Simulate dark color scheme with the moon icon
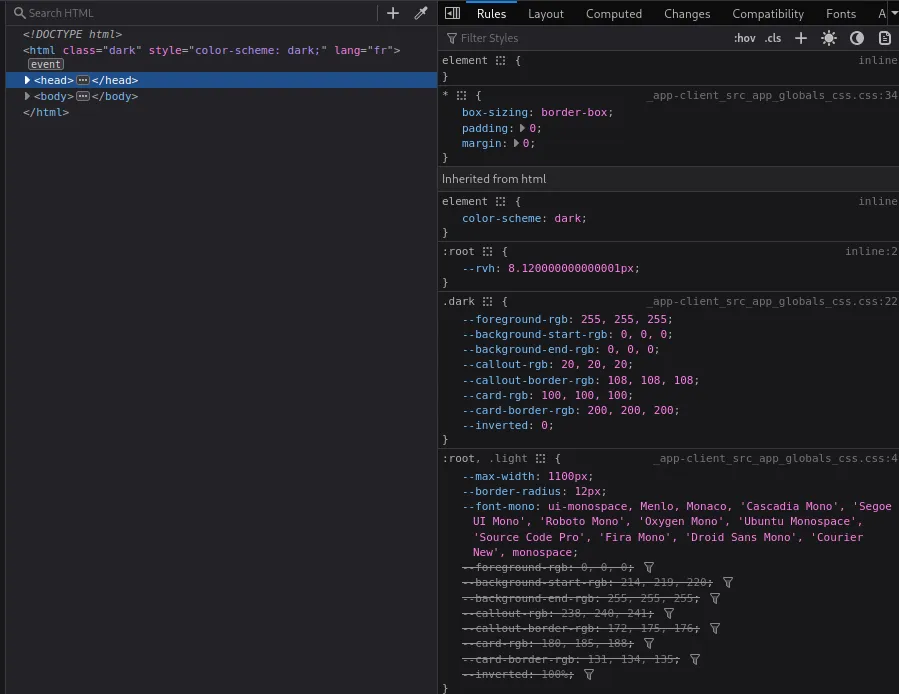Image resolution: width=899 pixels, height=694 pixels. point(856,37)
